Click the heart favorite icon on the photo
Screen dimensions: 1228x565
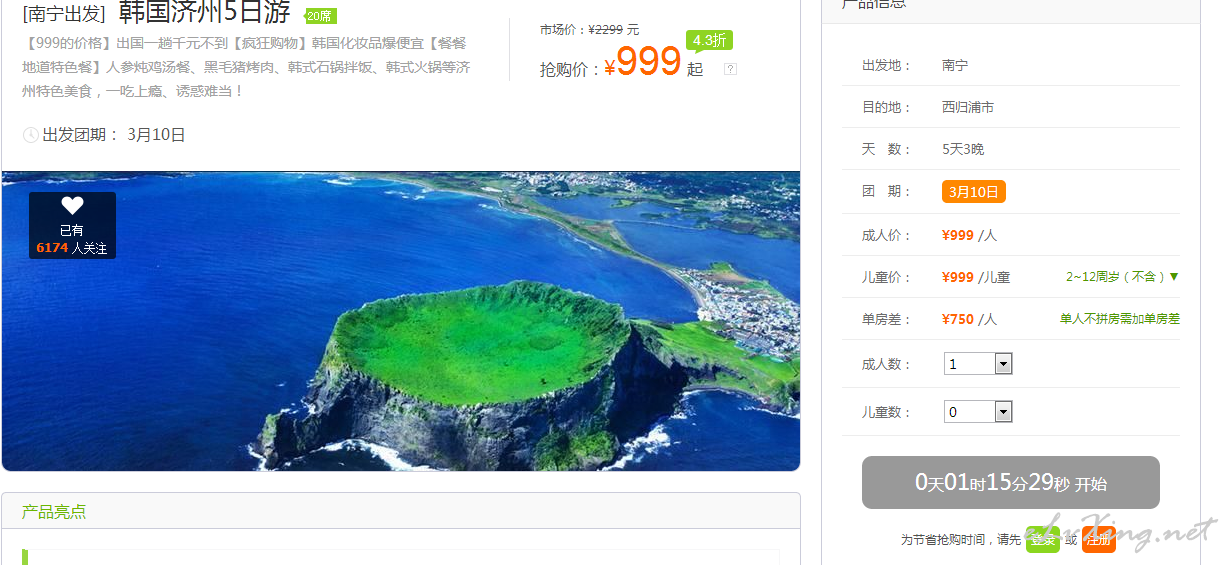(x=72, y=206)
